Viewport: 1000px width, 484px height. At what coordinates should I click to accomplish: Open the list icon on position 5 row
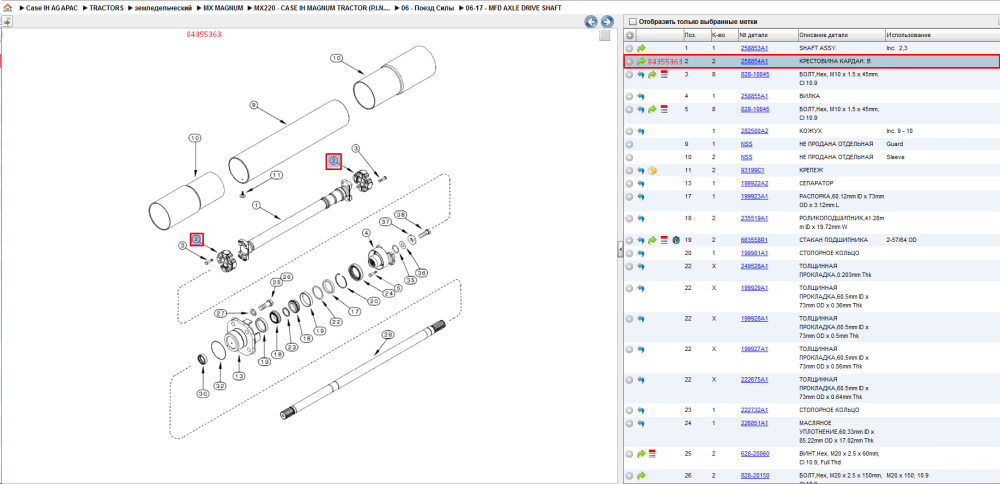point(663,110)
